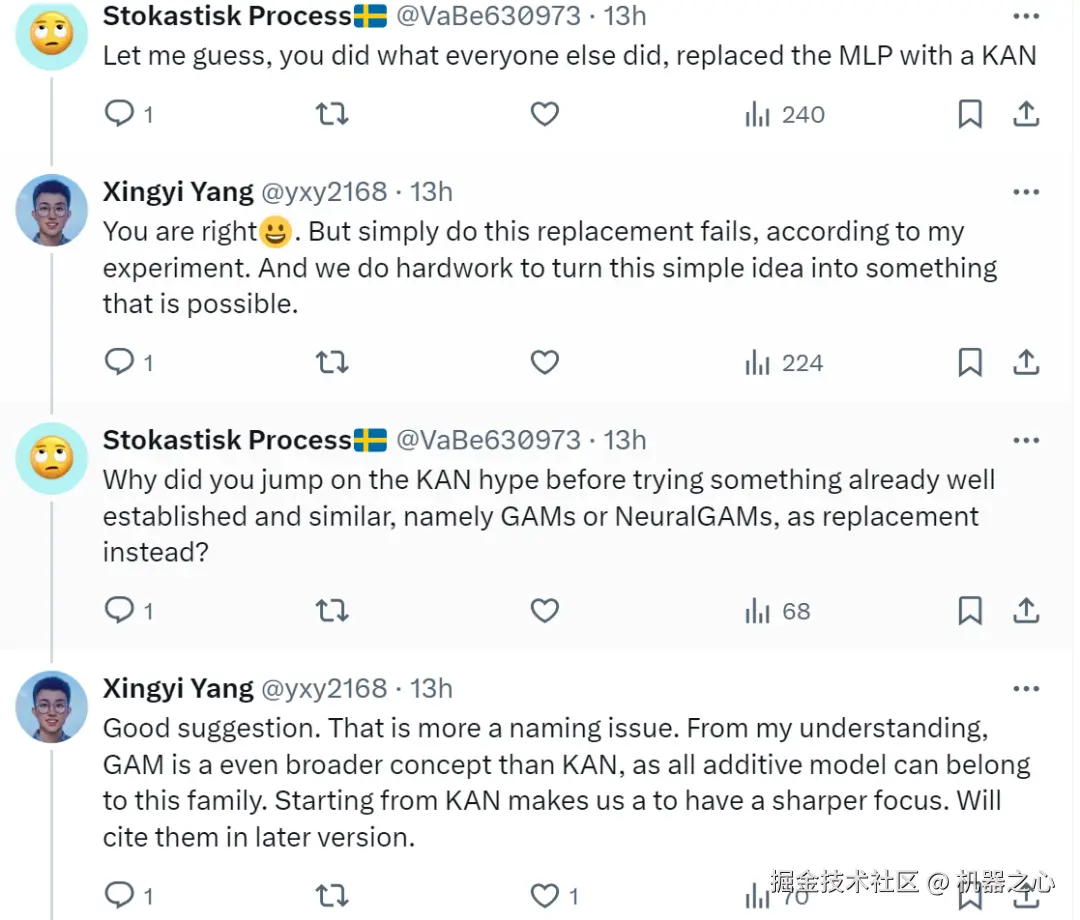Reply to the "KAN hype" tweet
1080x920 pixels.
tap(120, 611)
